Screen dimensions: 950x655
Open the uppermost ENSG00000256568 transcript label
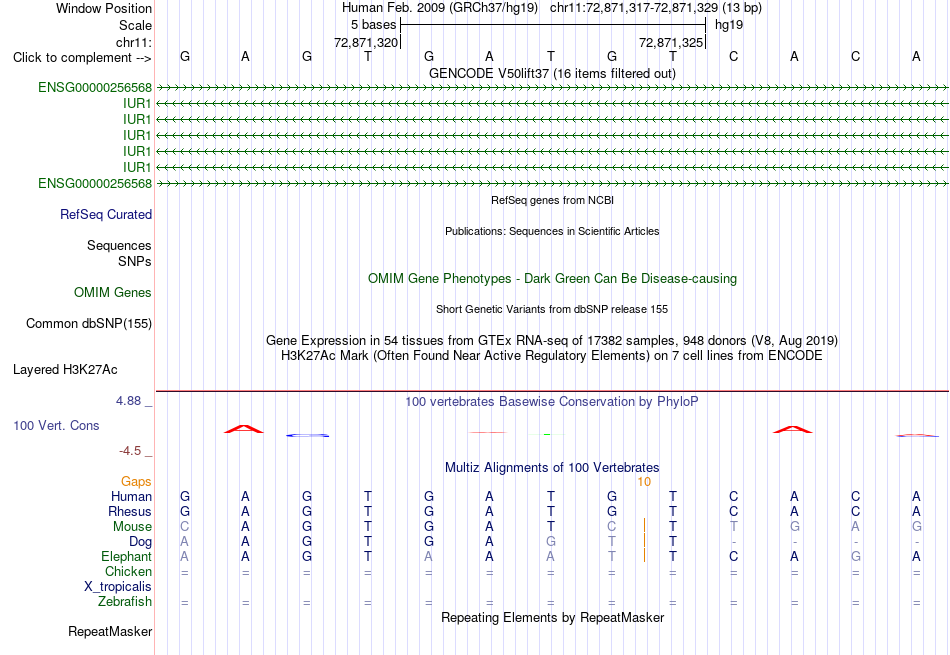coord(95,87)
